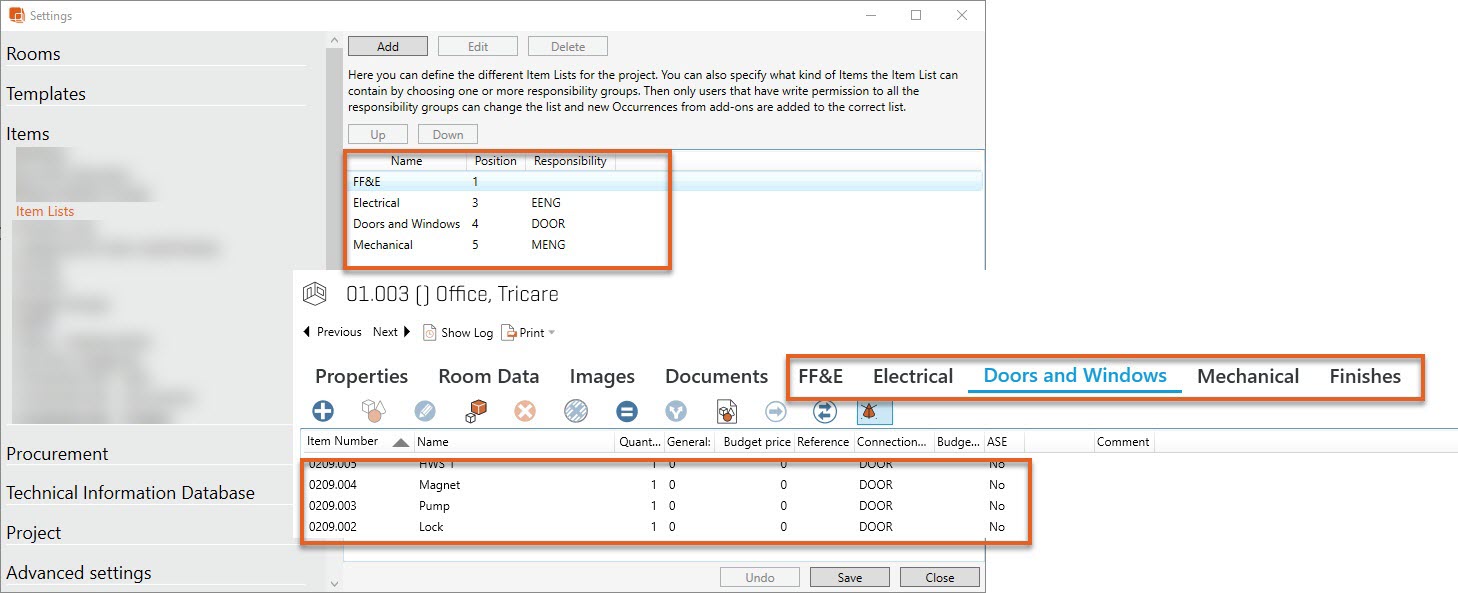Click the pencil edit icon
This screenshot has height=593, width=1458.
pyautogui.click(x=425, y=411)
